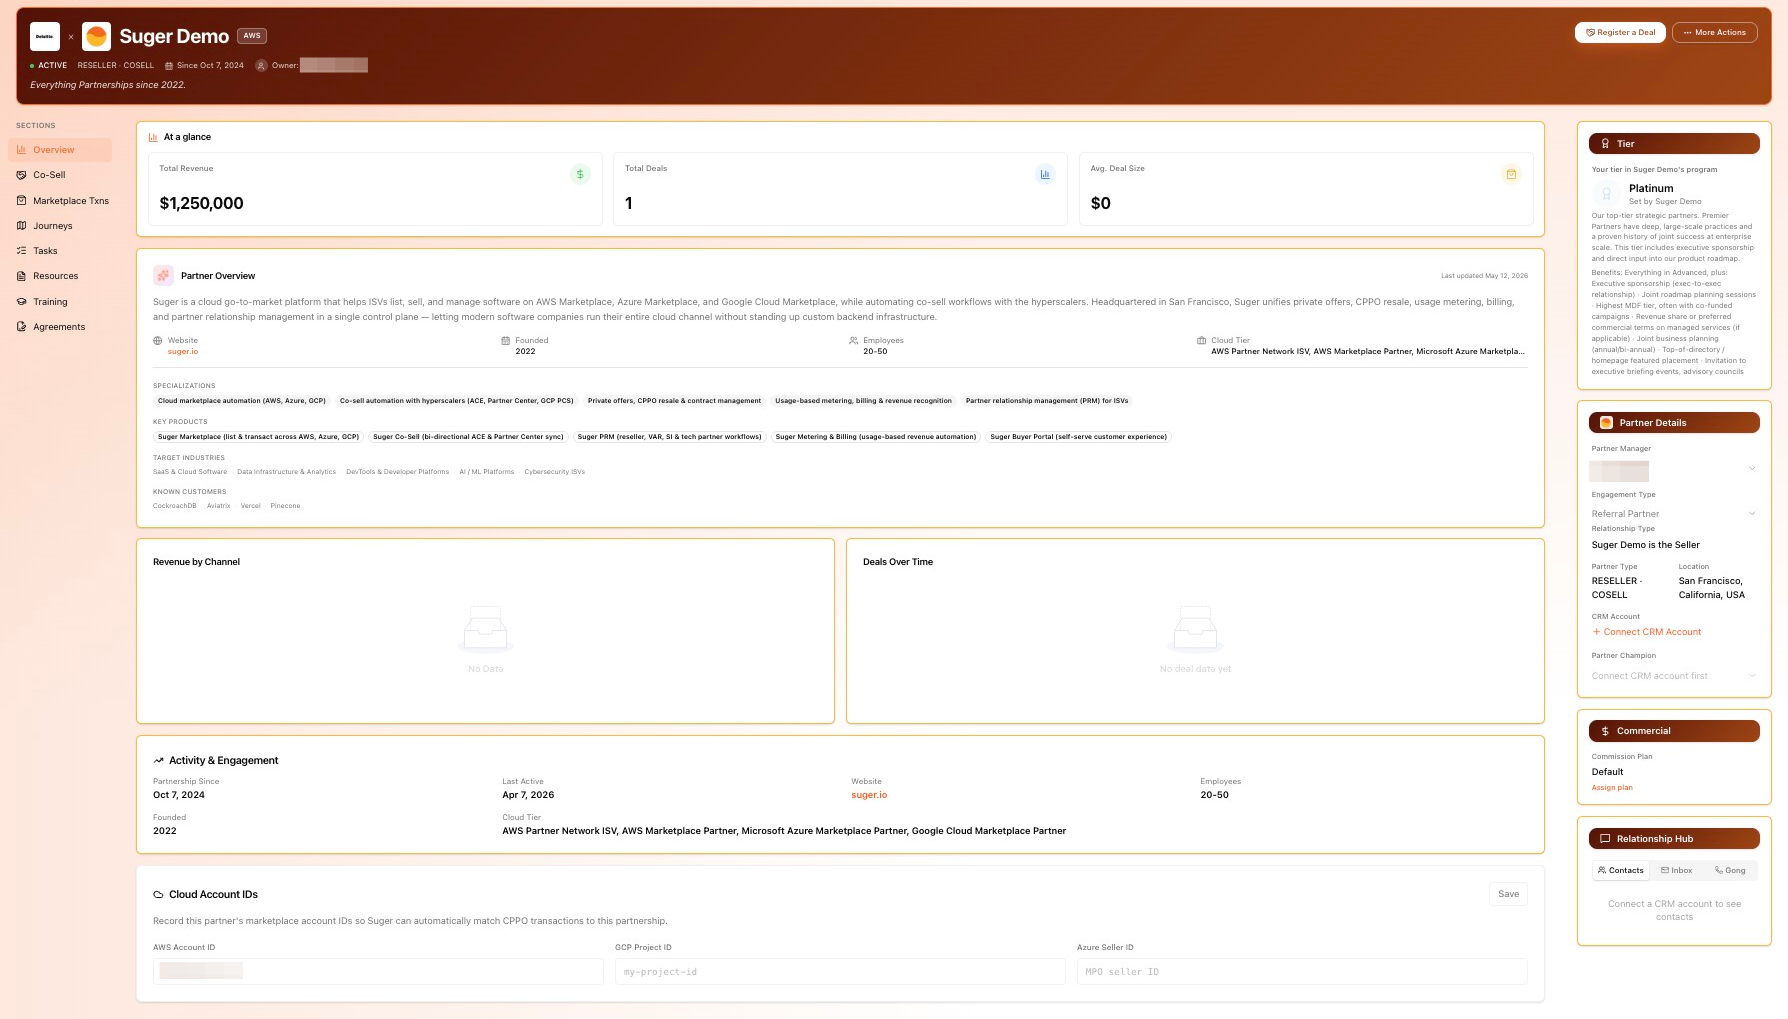The image size is (1788, 1019).
Task: Click the At a glance chart icon
Action: [153, 137]
